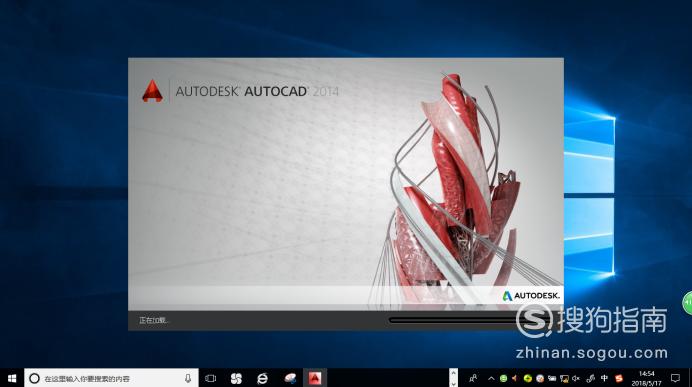Click the drive device tray icon
Screen dimensions: 692x387
(552, 378)
